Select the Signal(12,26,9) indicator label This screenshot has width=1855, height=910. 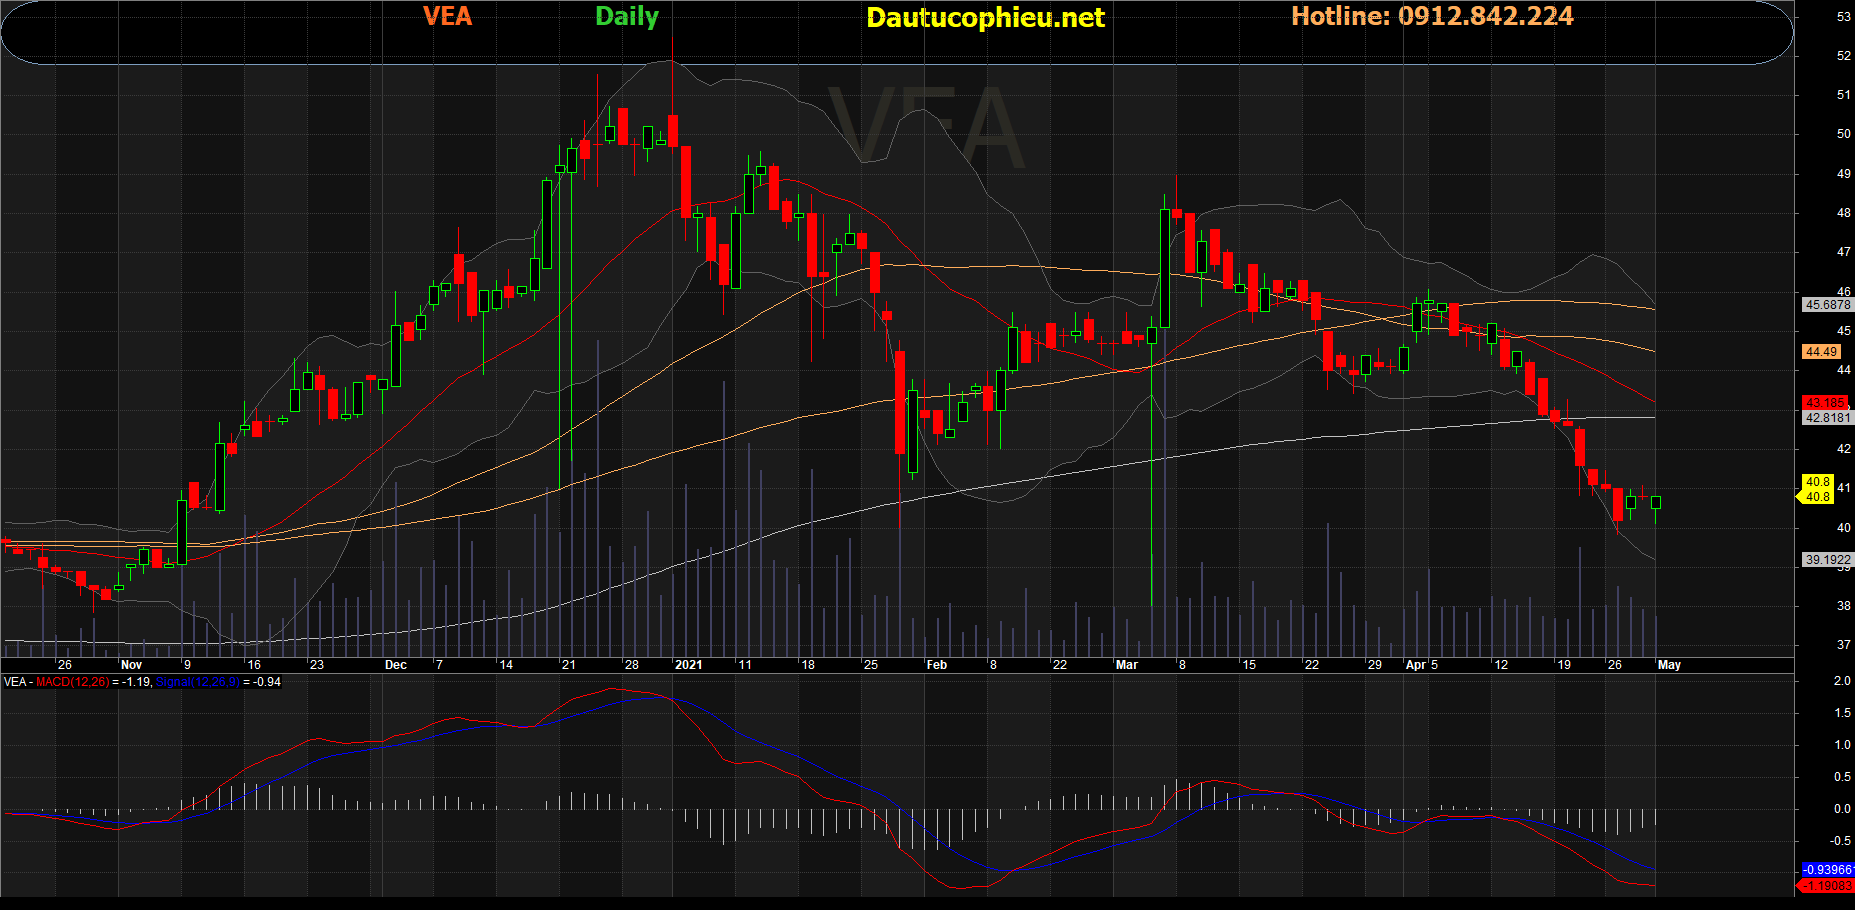click(198, 682)
